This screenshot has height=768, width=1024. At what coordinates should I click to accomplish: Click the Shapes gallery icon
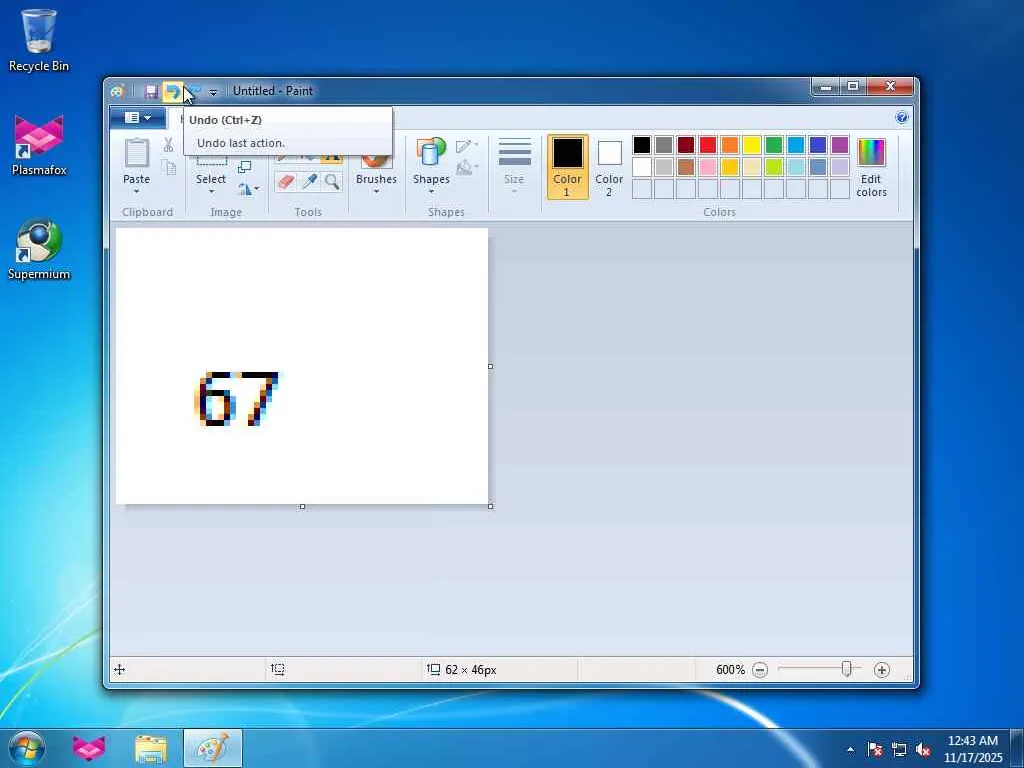pyautogui.click(x=431, y=153)
